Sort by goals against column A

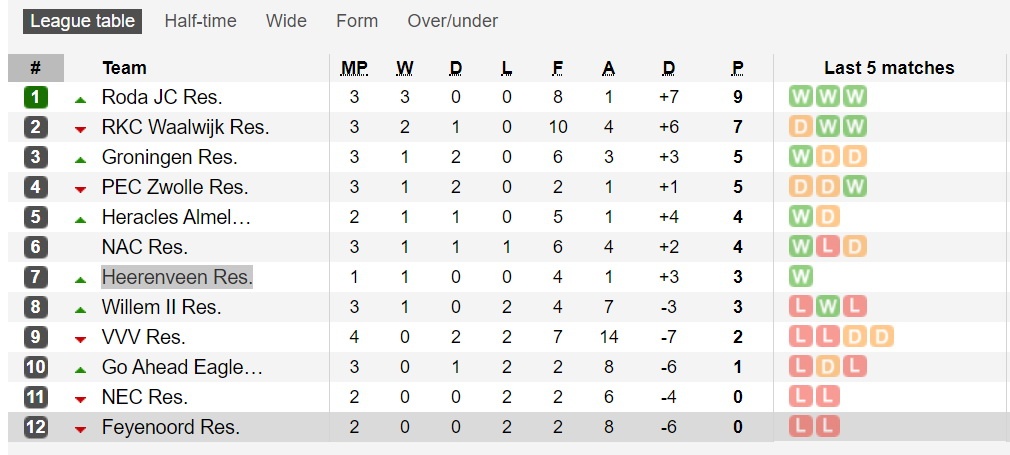(x=608, y=68)
